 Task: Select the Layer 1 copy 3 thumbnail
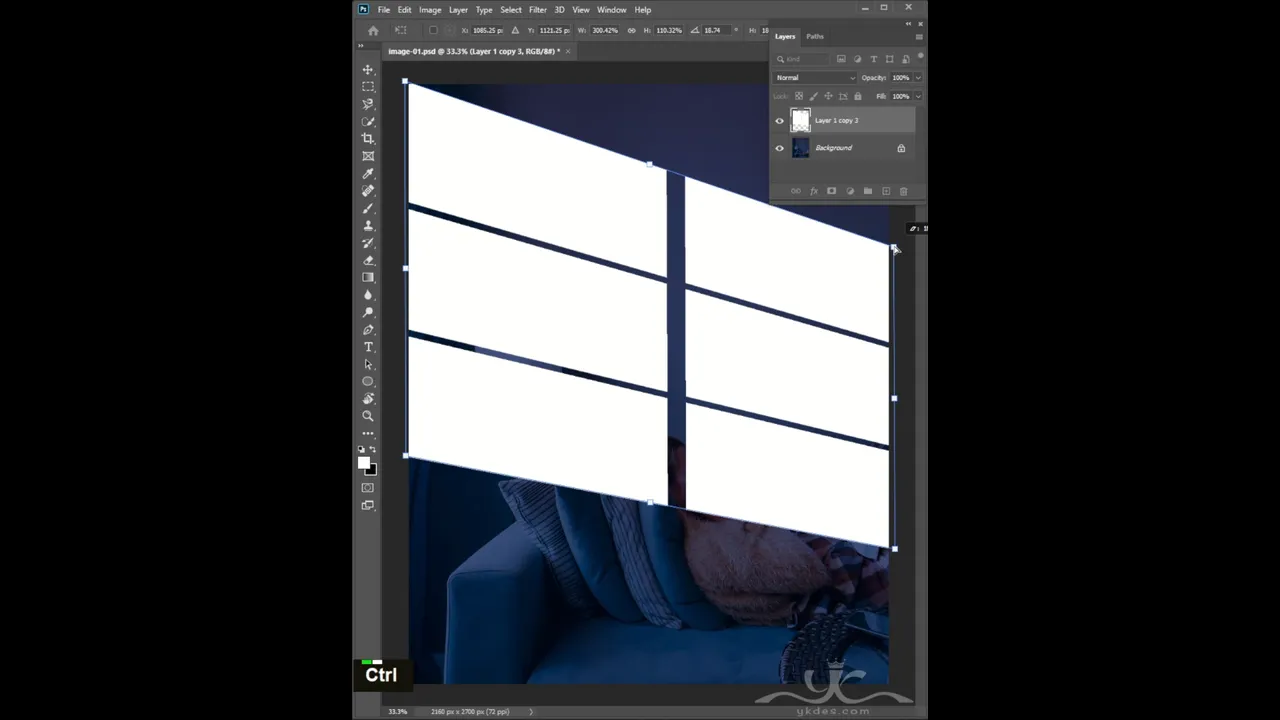800,121
